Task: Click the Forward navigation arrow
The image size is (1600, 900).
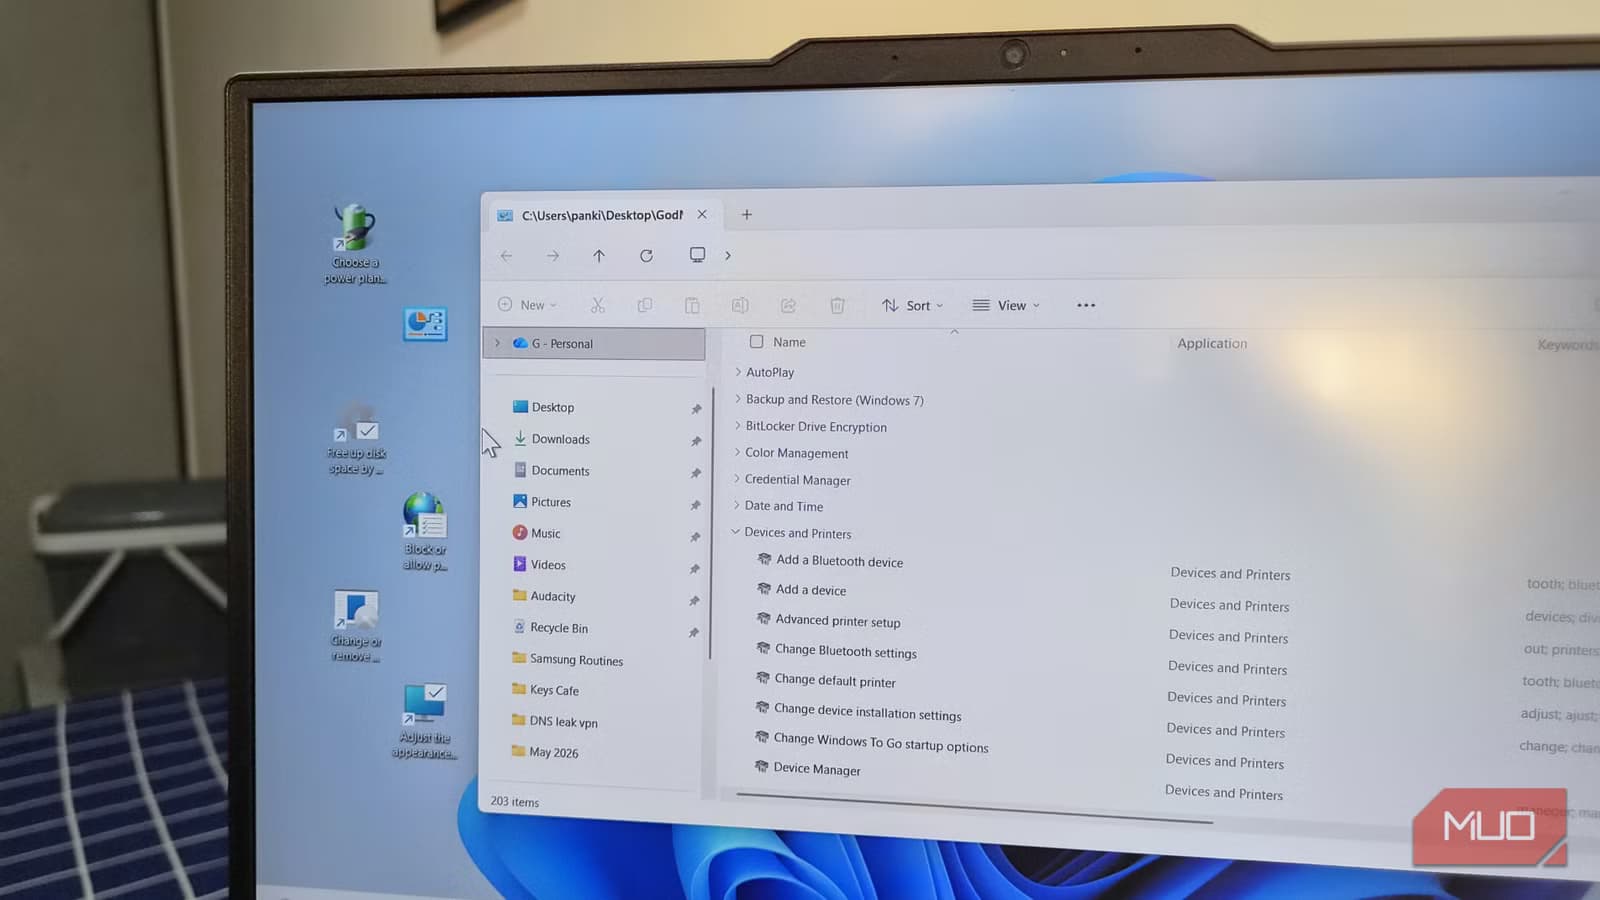Action: coord(552,256)
